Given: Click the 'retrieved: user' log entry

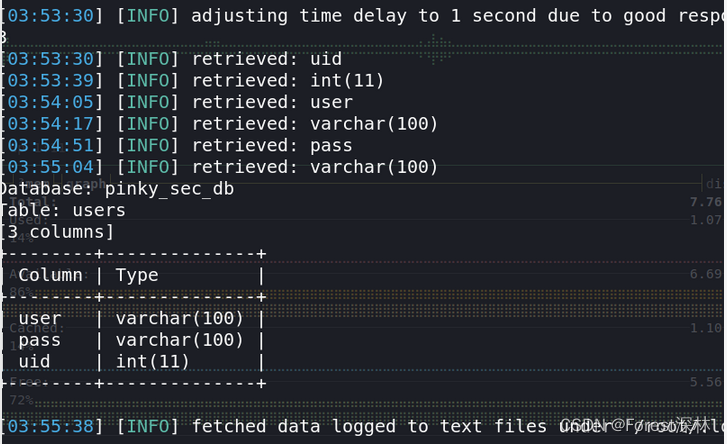Looking at the screenshot, I should pyautogui.click(x=273, y=102).
